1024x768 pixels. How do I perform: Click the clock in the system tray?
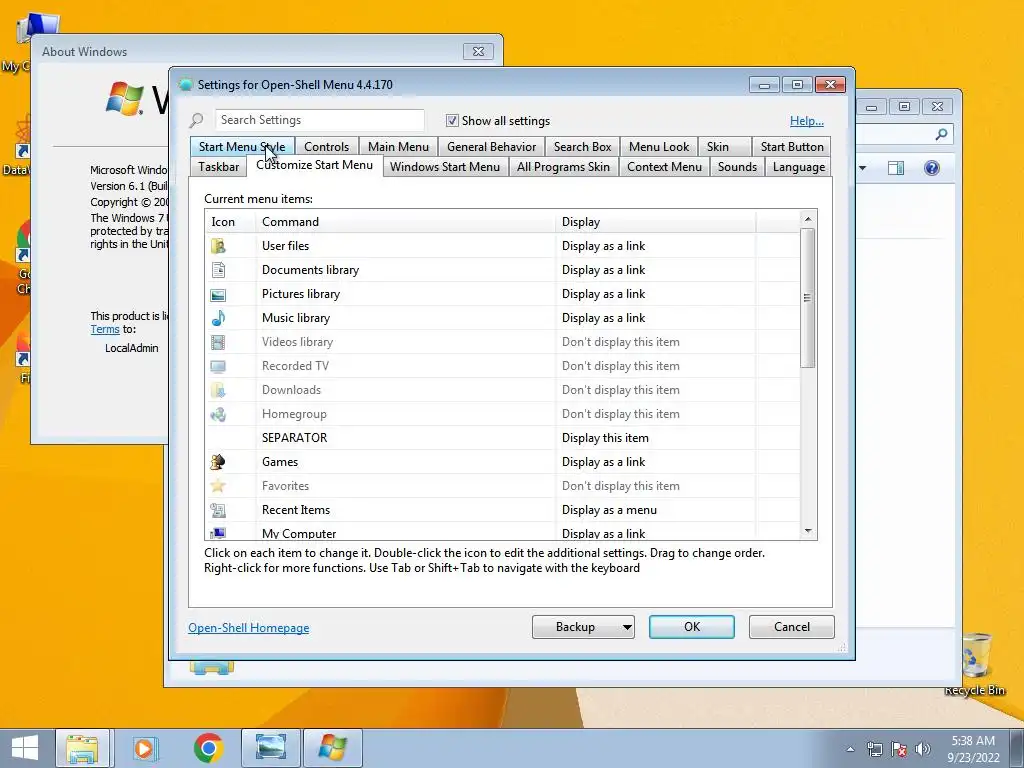(973, 749)
